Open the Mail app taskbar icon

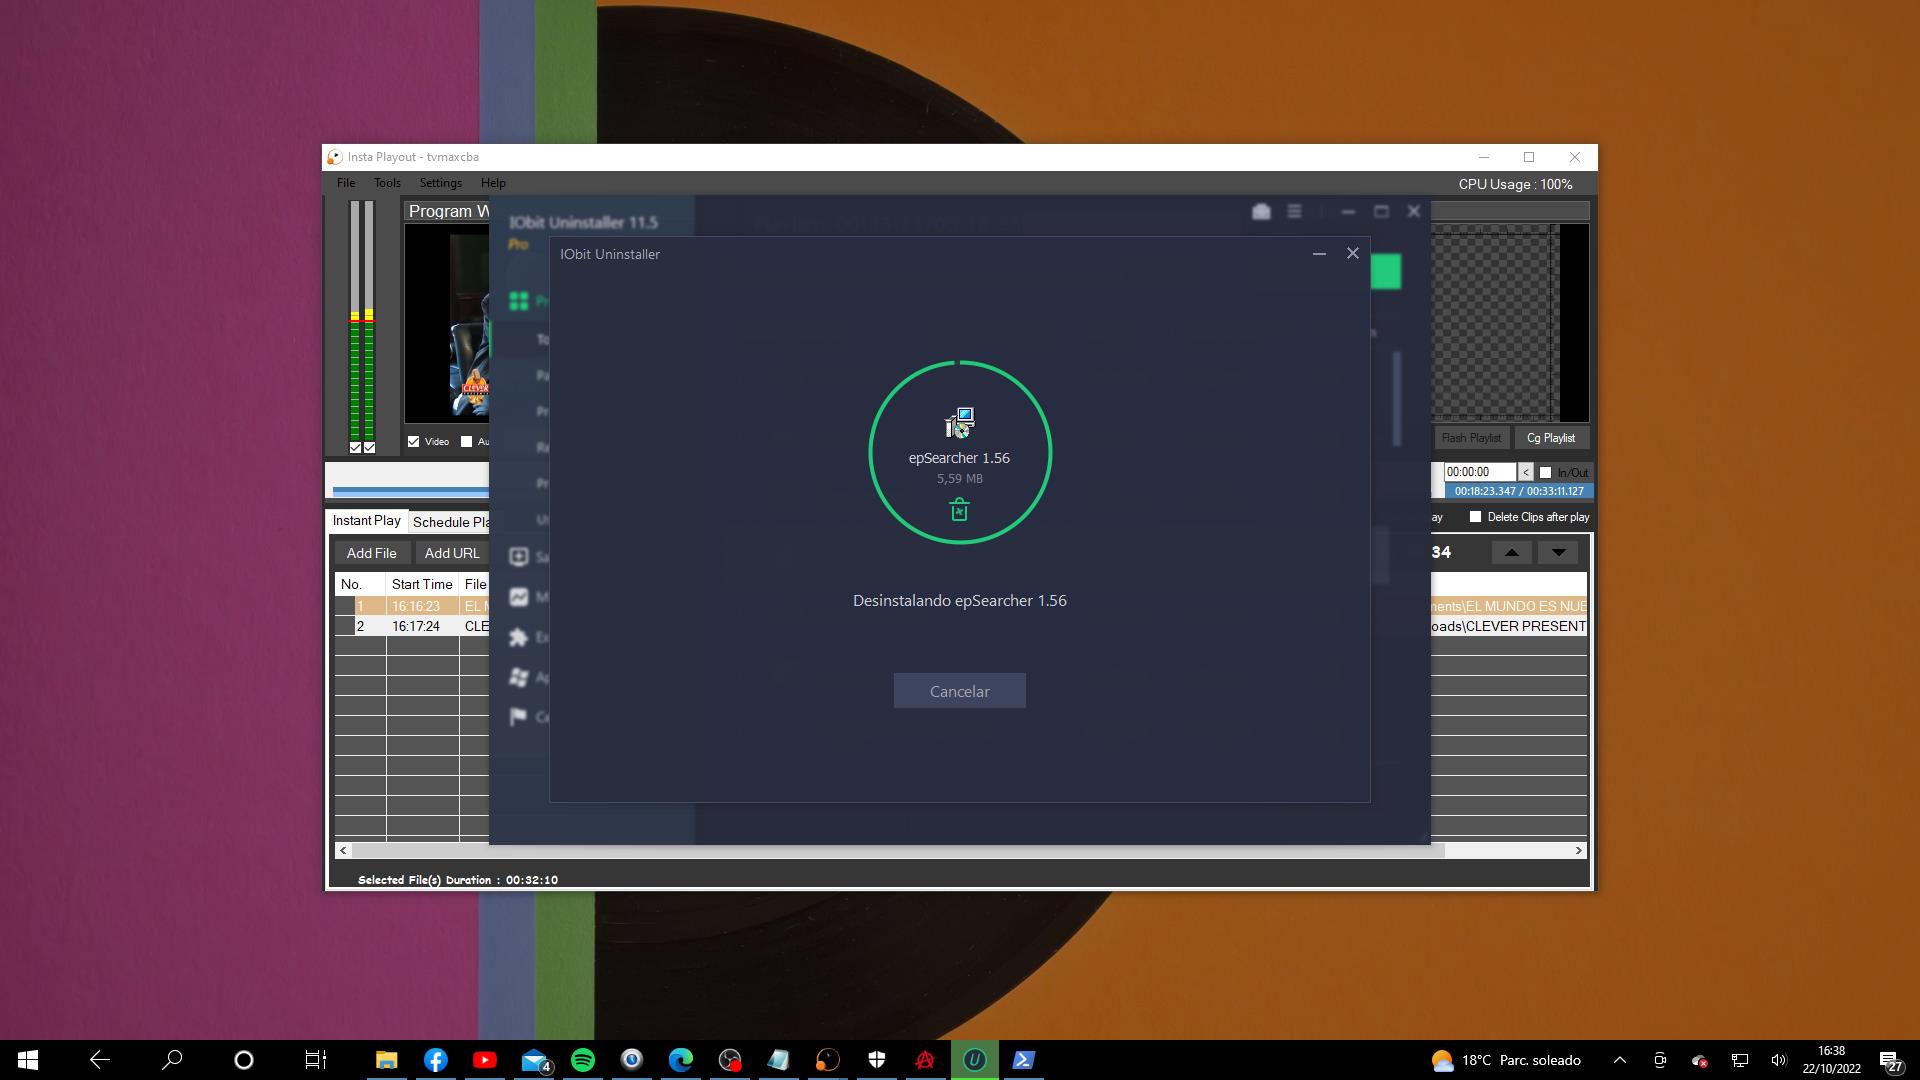click(534, 1060)
